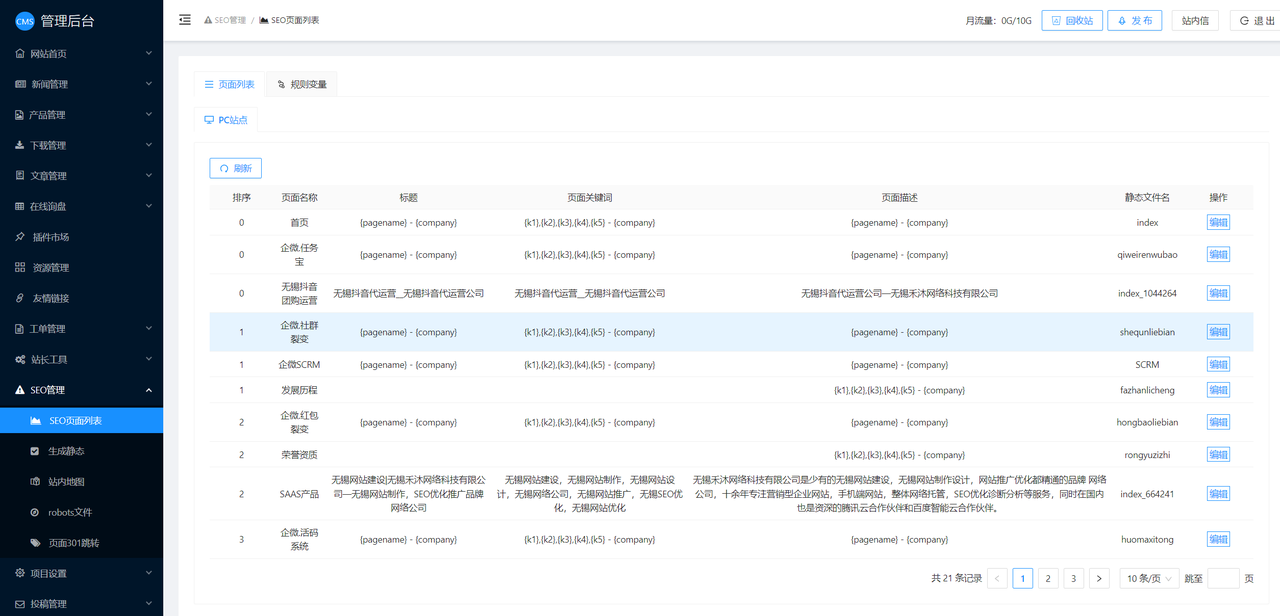The height and width of the screenshot is (616, 1280).
Task: Click 编辑 for the SAAS产品 row
Action: (x=1218, y=494)
